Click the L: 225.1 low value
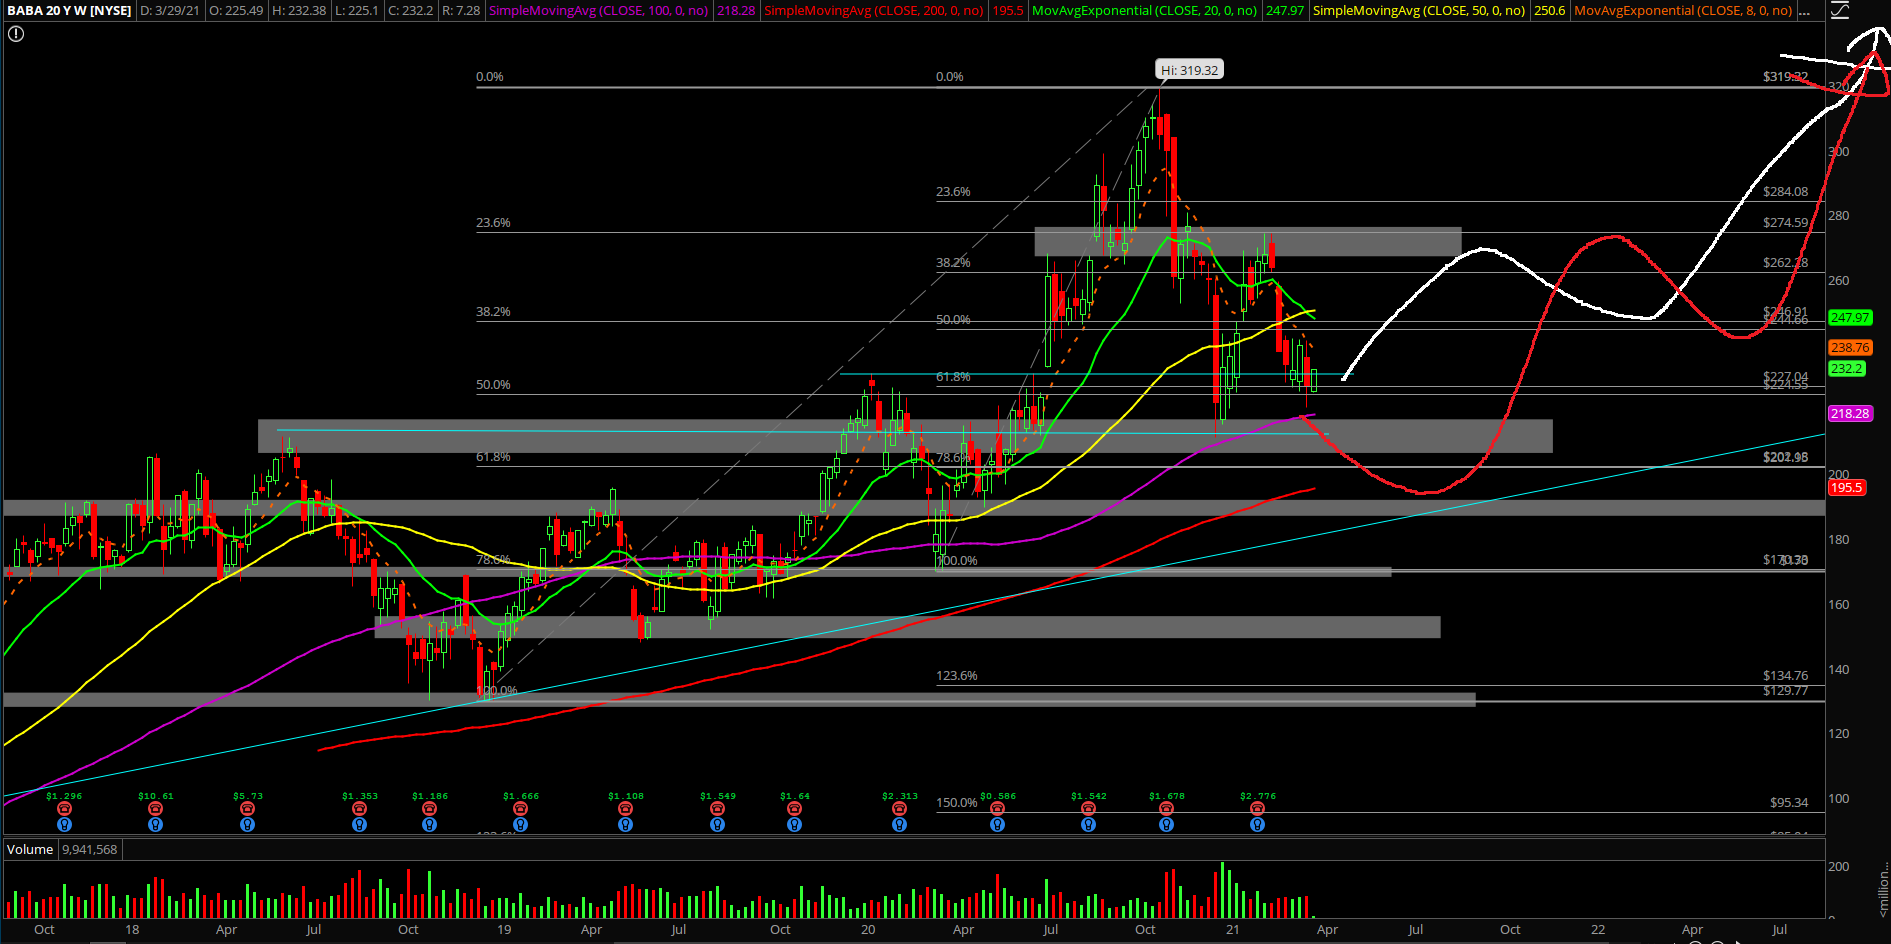Image resolution: width=1891 pixels, height=944 pixels. (x=357, y=11)
